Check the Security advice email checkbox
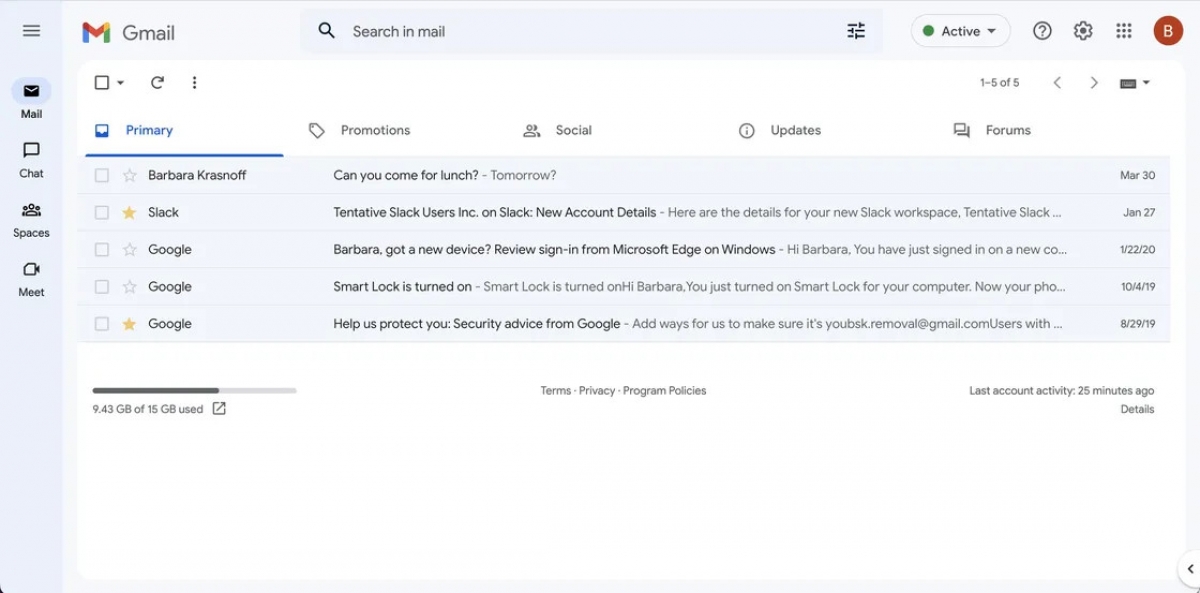1200x593 pixels. (x=101, y=323)
